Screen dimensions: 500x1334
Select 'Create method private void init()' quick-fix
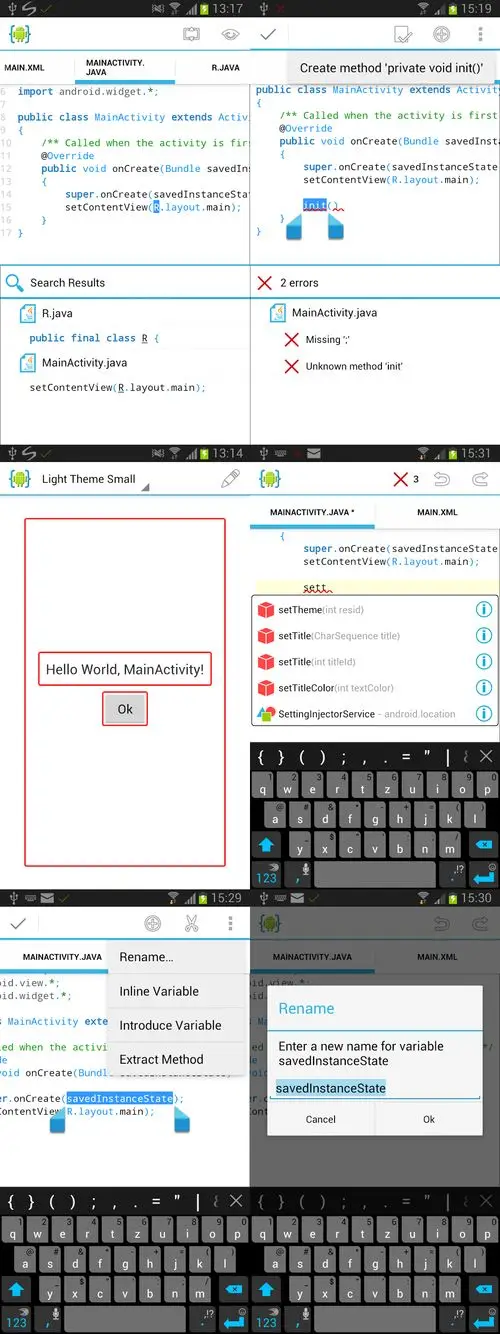coord(392,68)
